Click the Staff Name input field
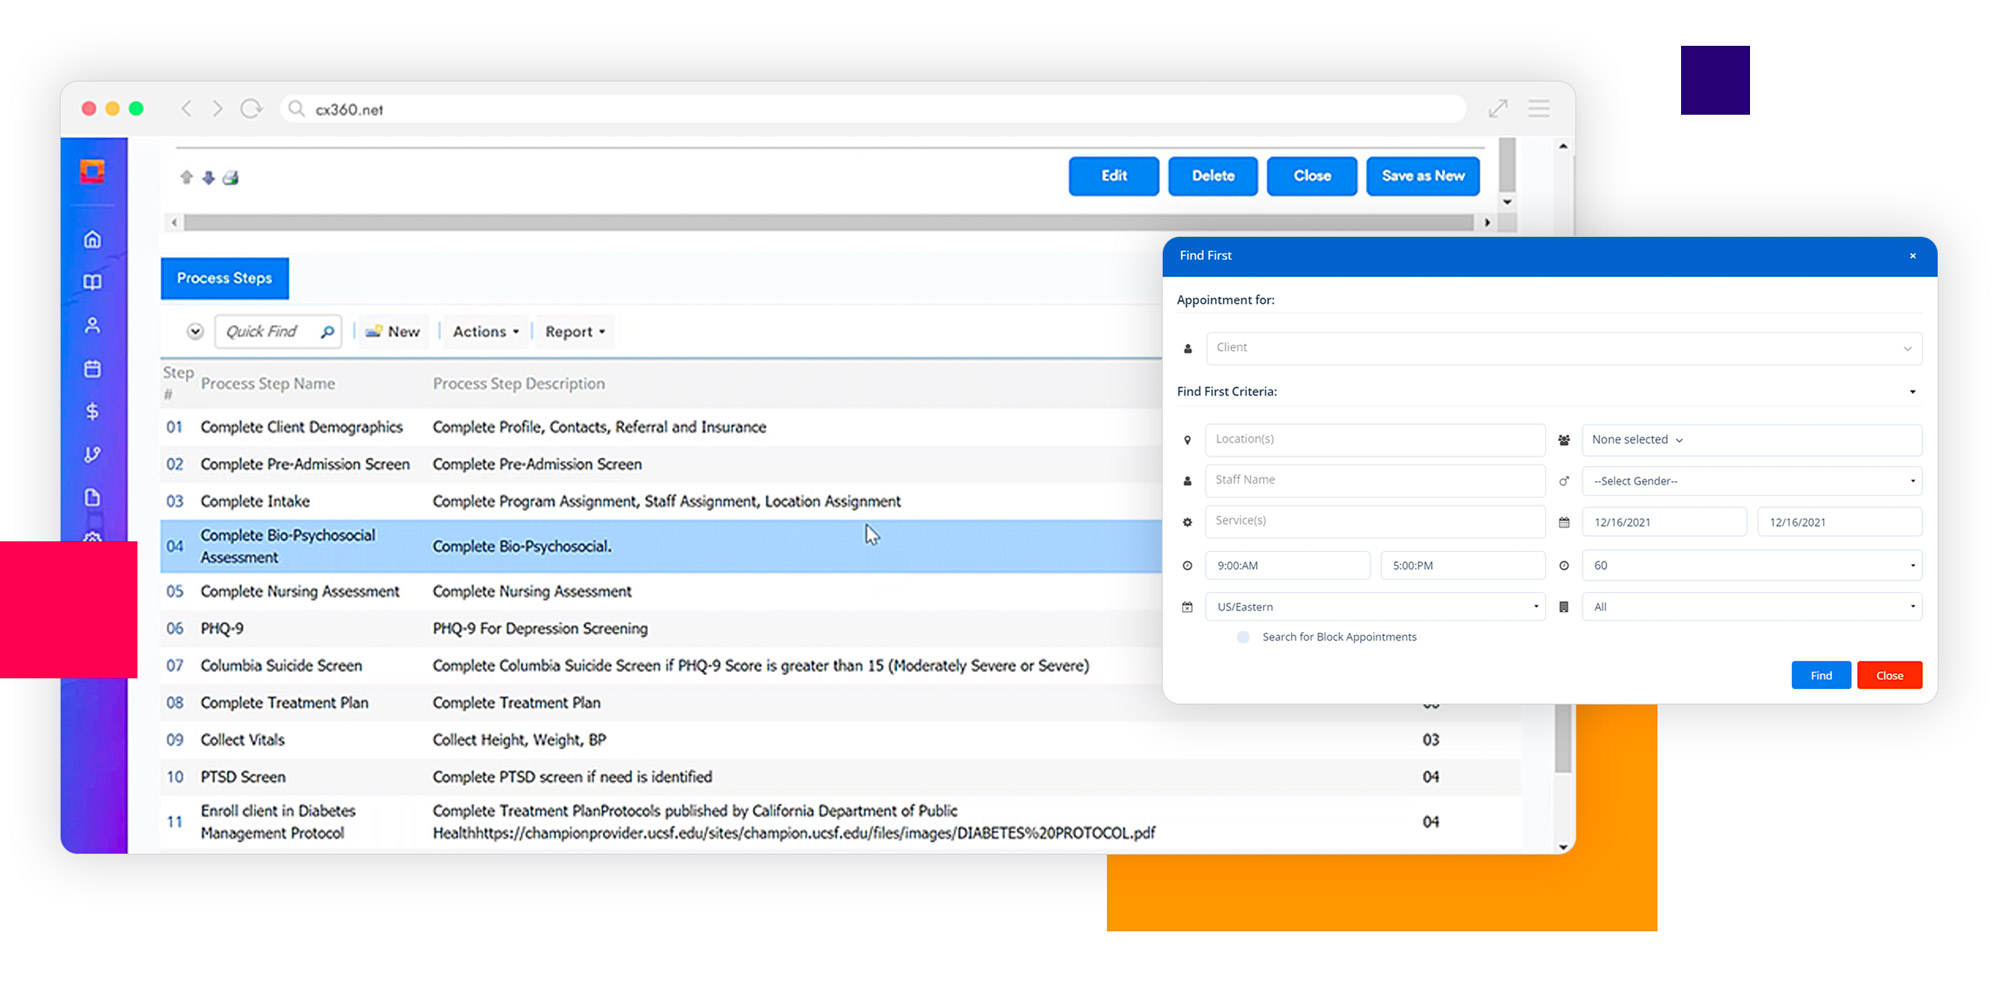This screenshot has height=992, width=2000. click(1375, 480)
